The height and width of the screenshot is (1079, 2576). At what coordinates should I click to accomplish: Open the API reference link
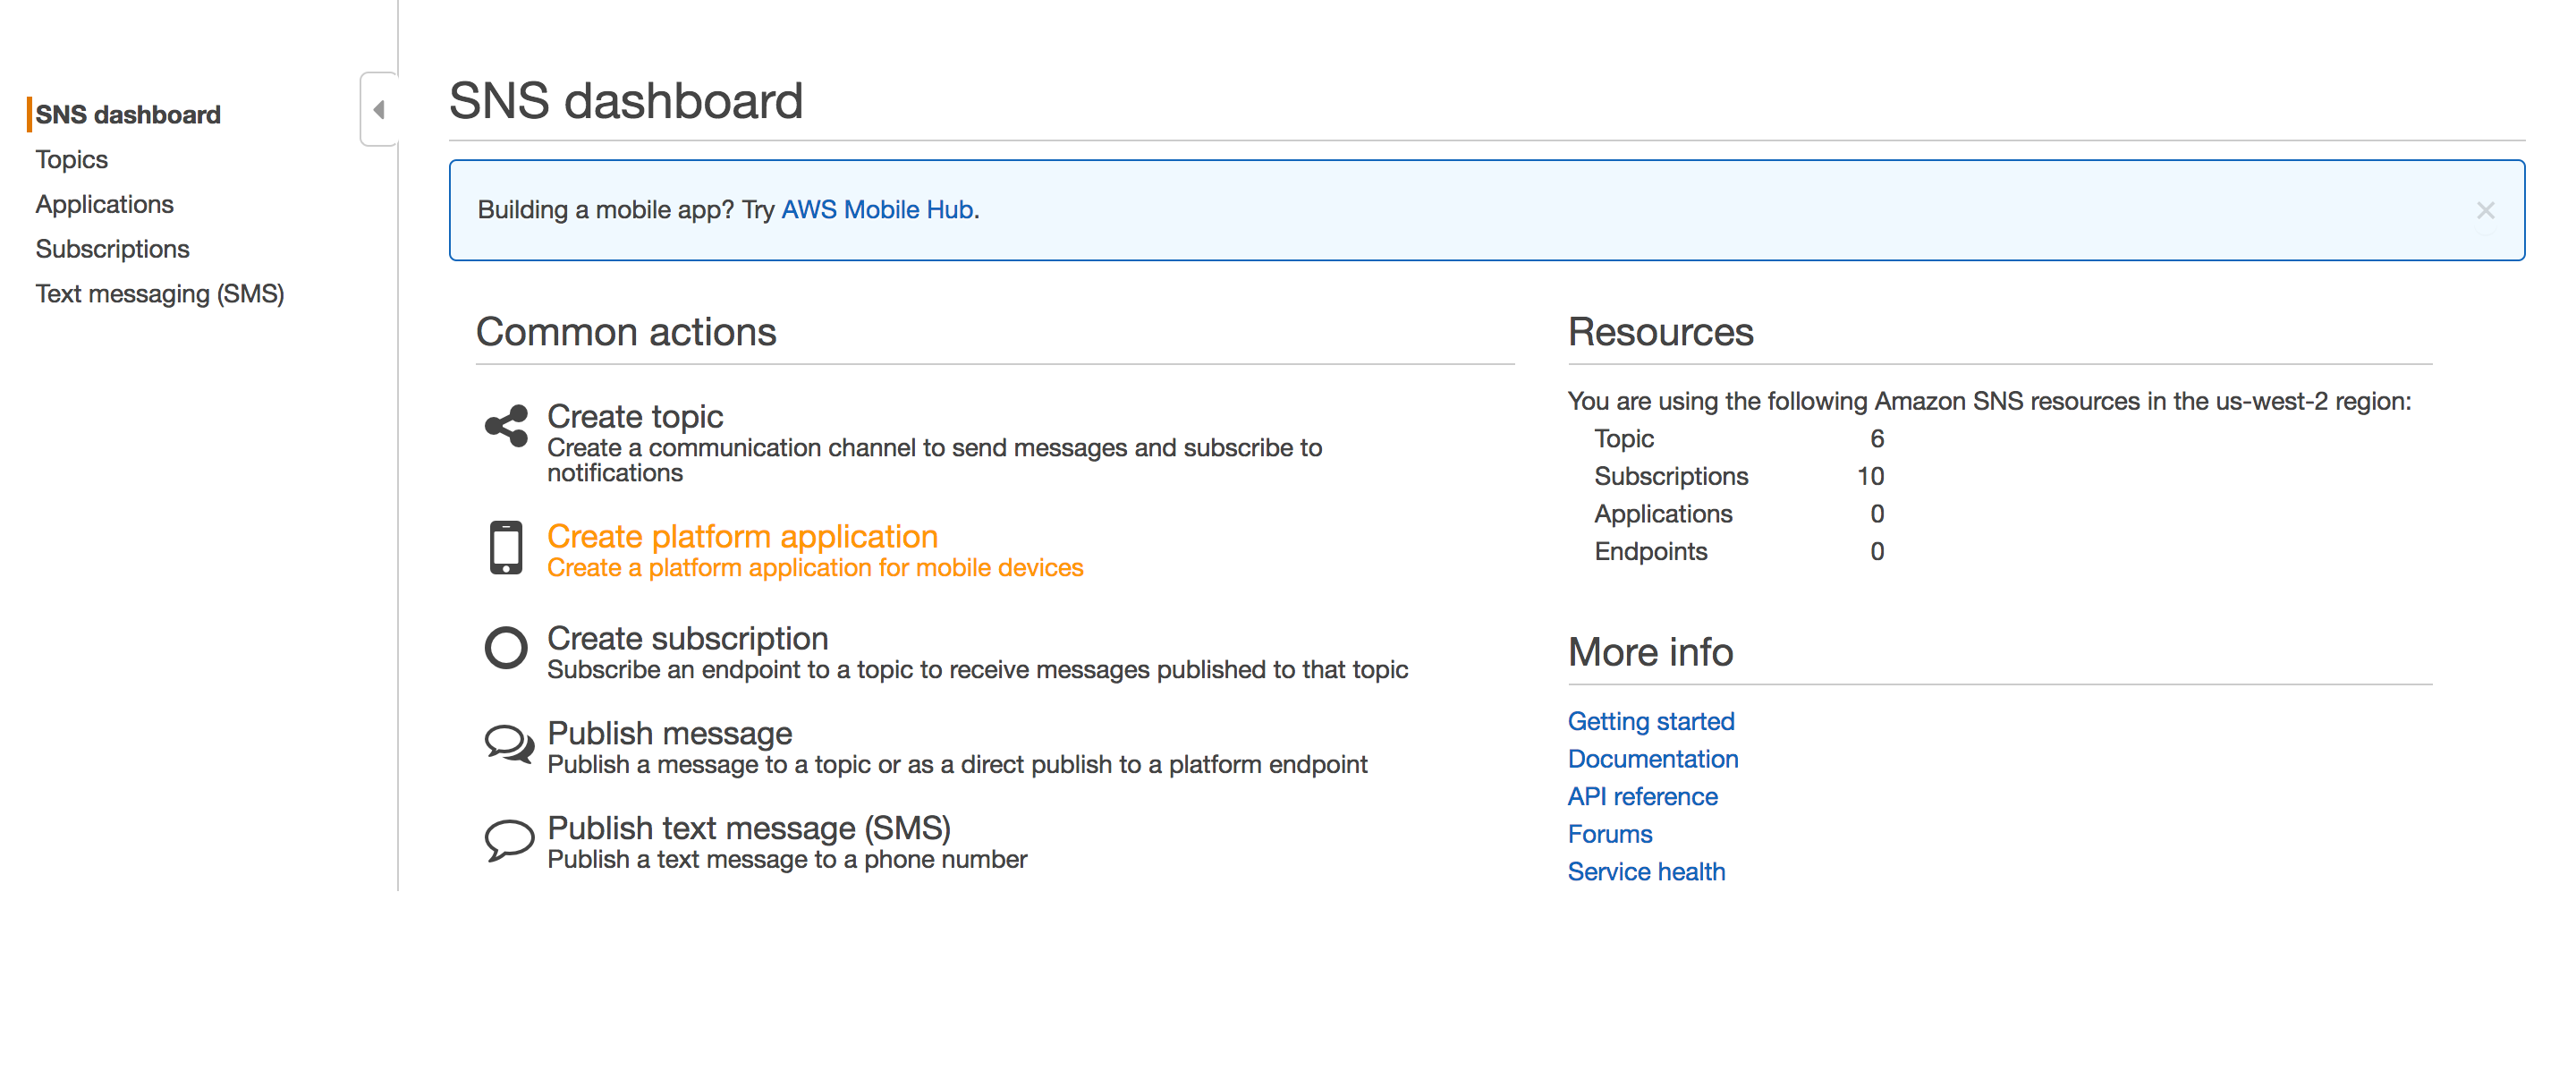[1642, 796]
